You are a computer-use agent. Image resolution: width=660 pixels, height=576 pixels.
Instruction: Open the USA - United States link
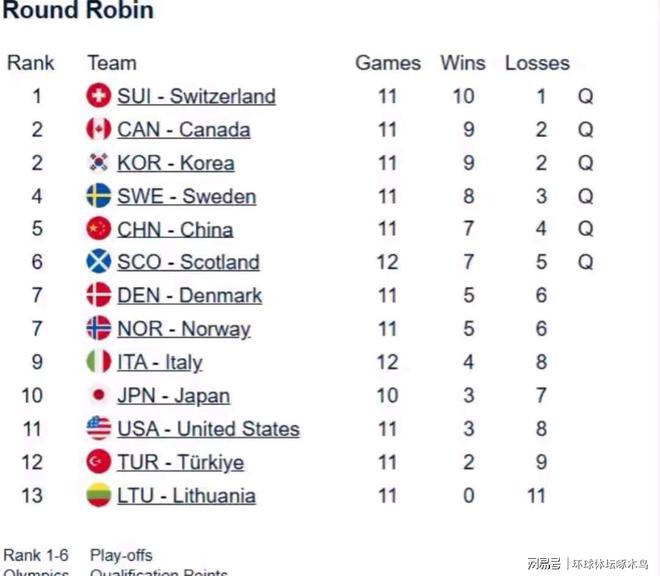[x=209, y=429]
